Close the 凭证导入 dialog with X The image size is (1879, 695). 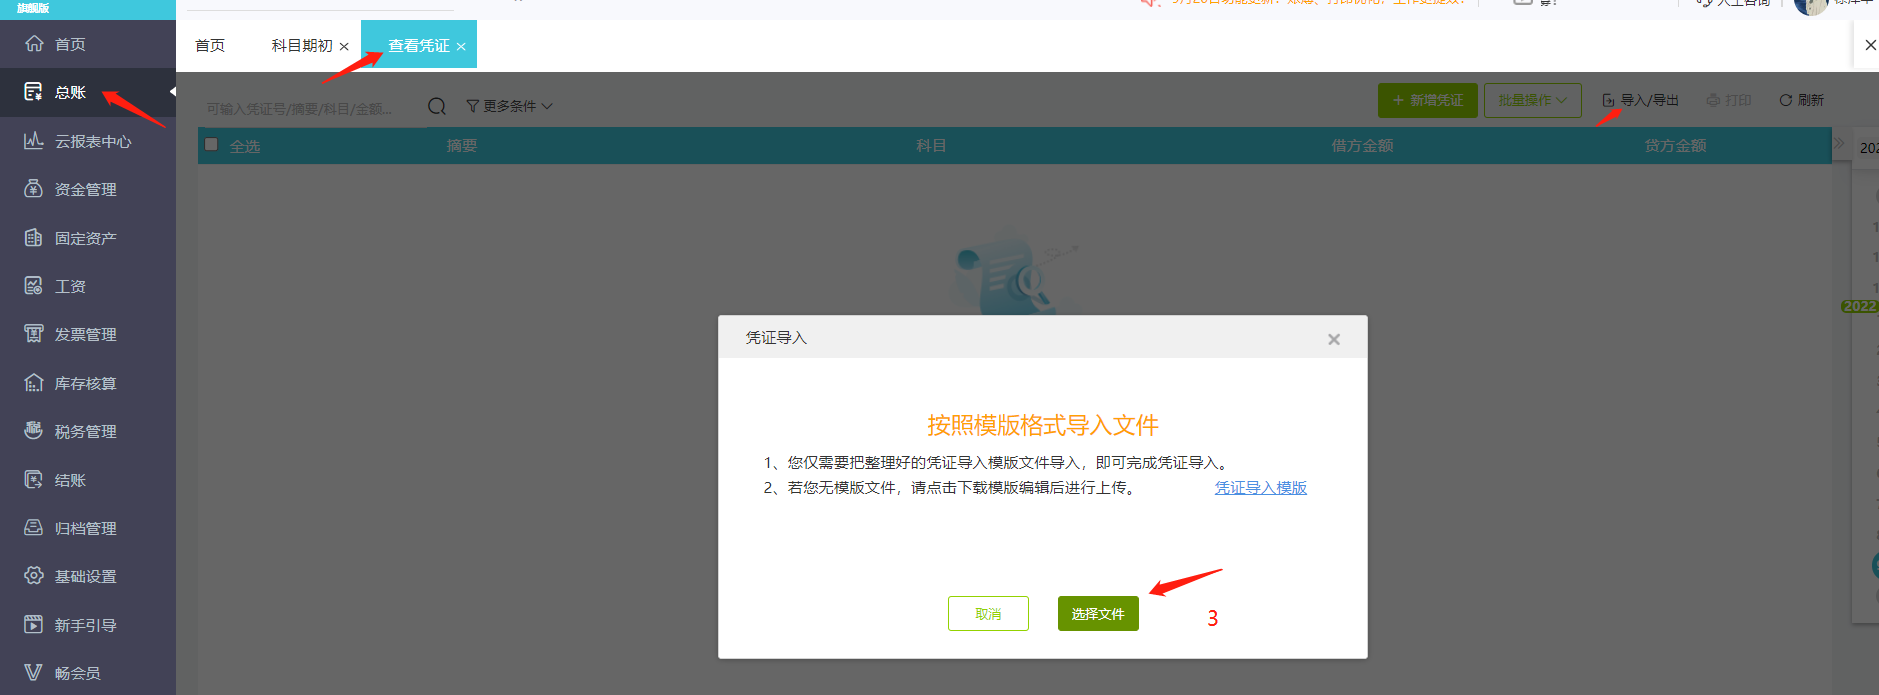[1334, 339]
